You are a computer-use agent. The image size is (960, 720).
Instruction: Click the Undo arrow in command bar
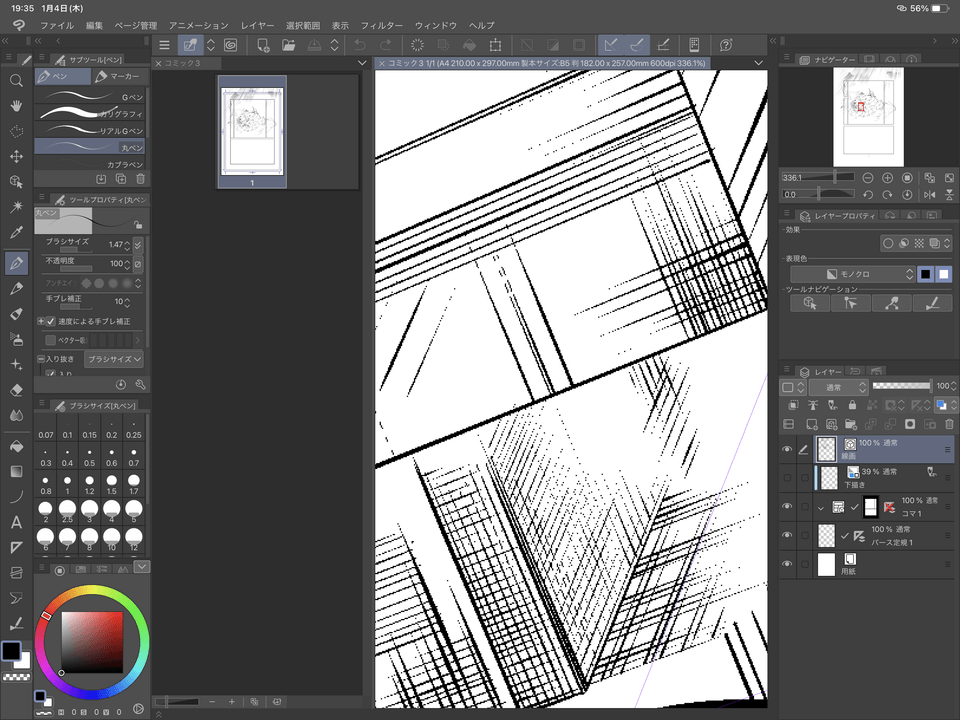pos(360,45)
